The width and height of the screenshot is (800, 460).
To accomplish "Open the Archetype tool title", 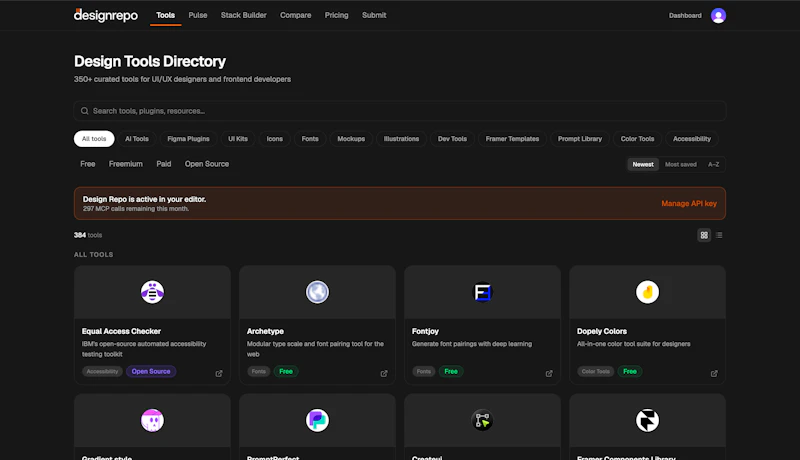I will (265, 331).
